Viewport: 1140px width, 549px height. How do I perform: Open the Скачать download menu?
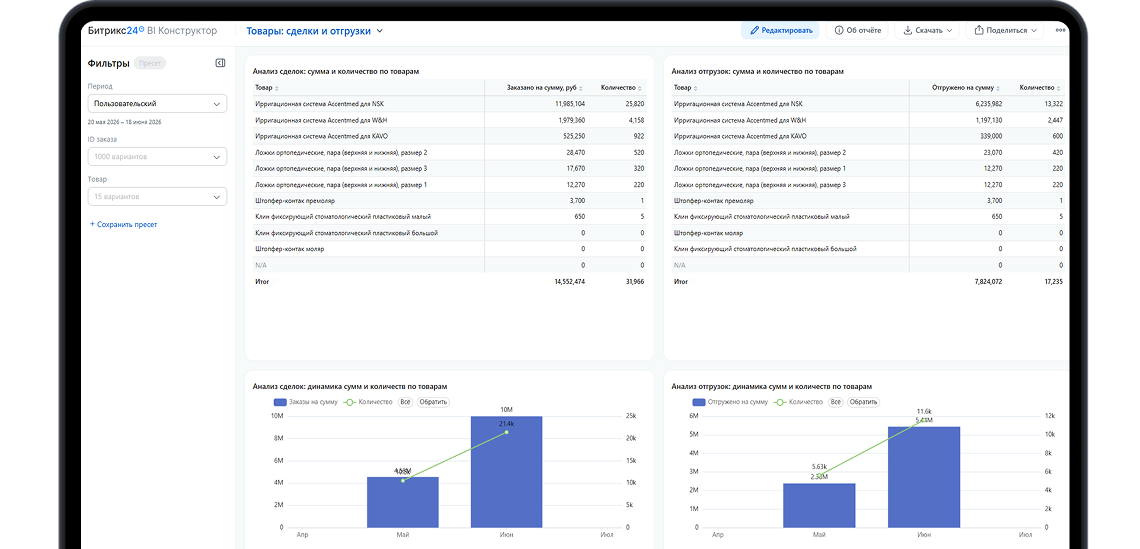tap(928, 31)
